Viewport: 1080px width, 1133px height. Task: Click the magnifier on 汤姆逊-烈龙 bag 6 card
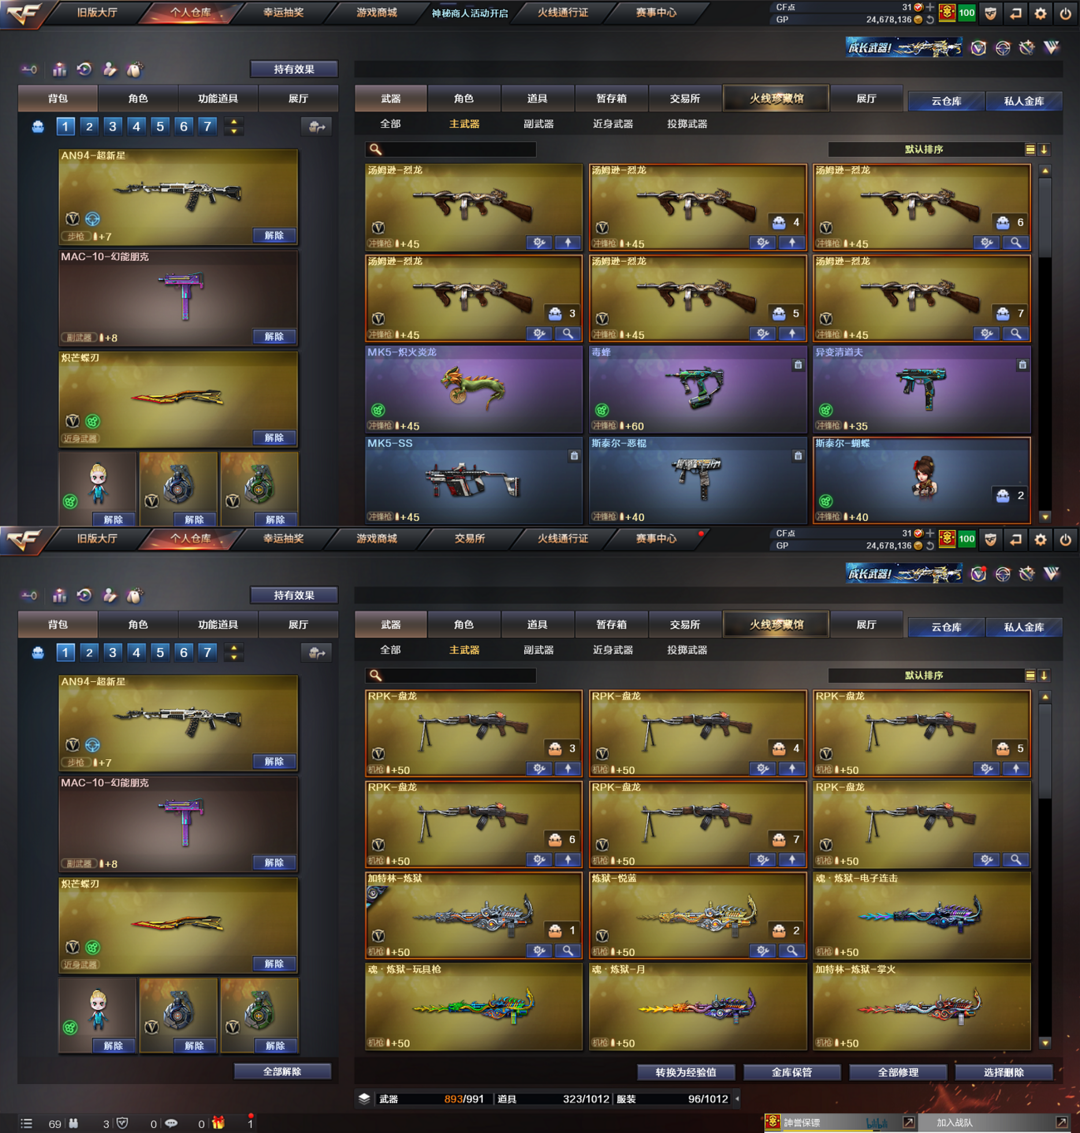coord(1016,243)
